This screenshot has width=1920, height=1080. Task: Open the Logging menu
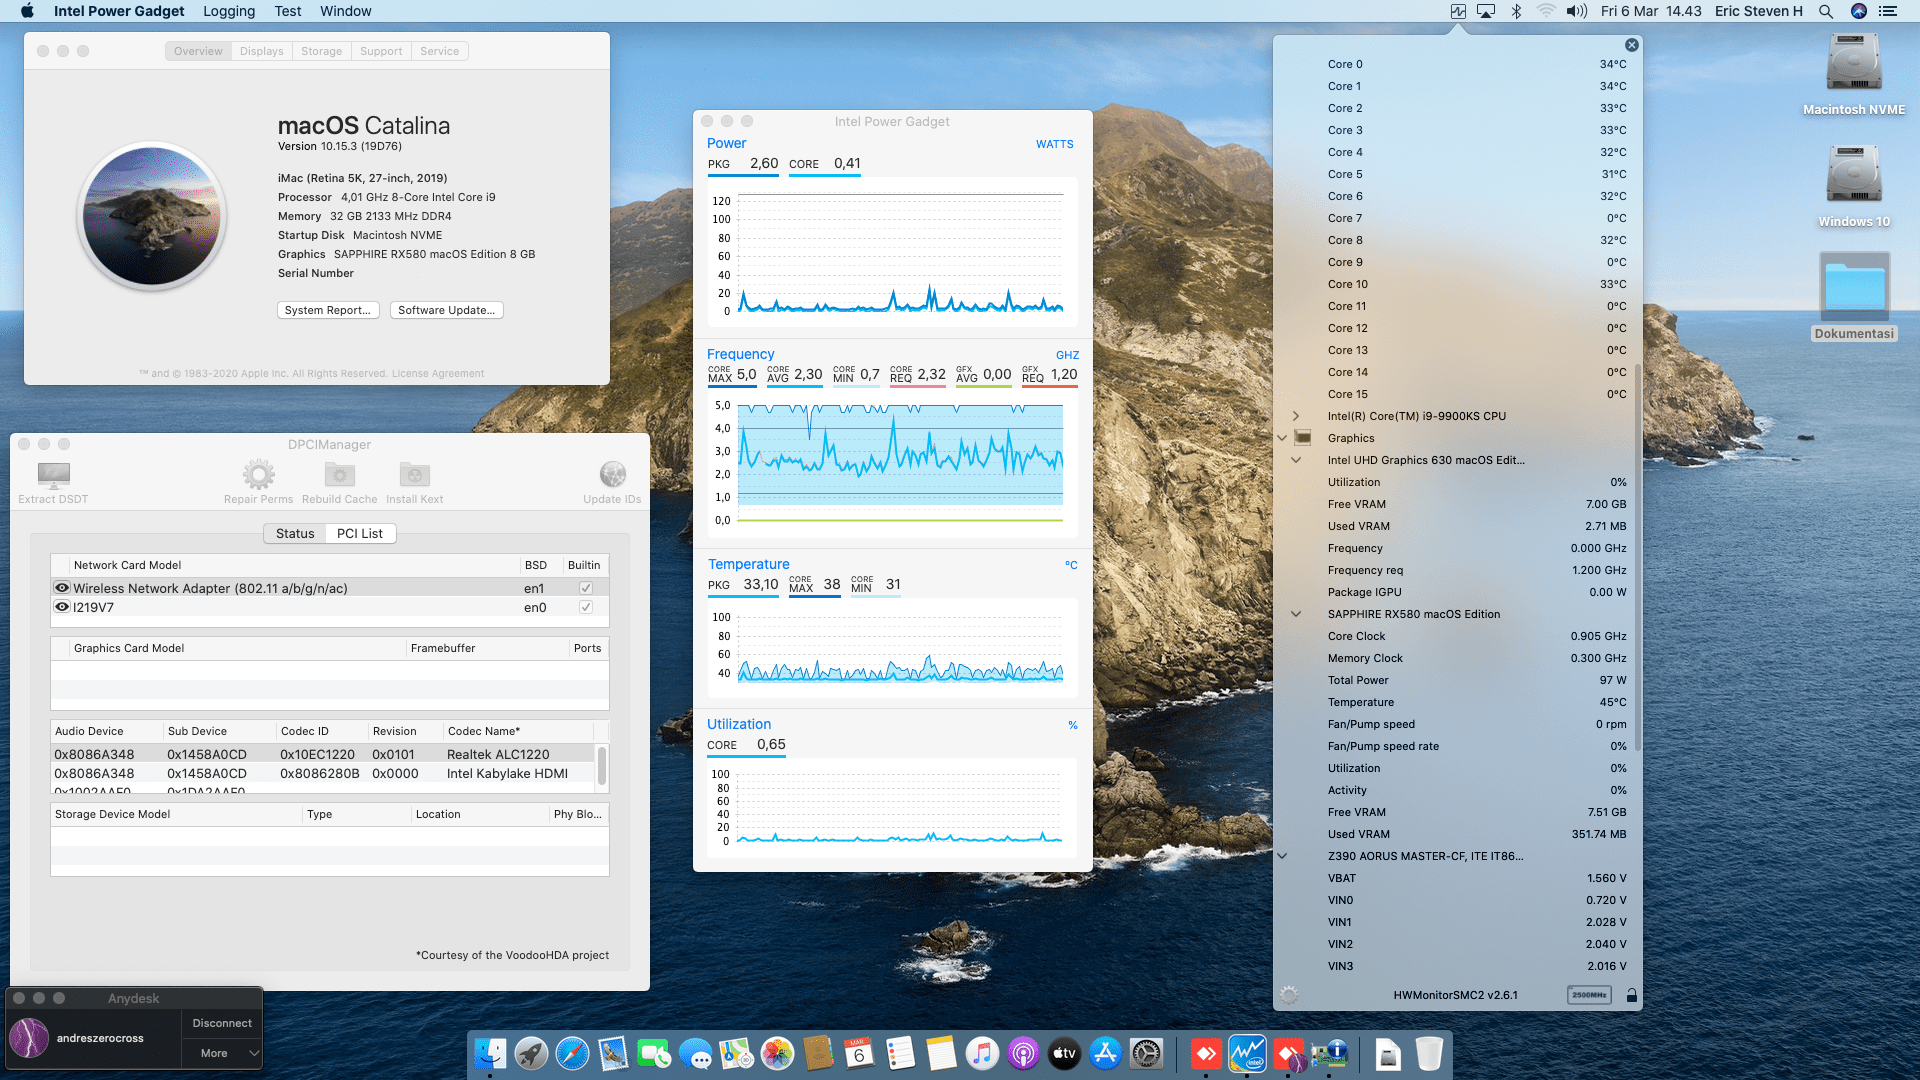(x=229, y=11)
